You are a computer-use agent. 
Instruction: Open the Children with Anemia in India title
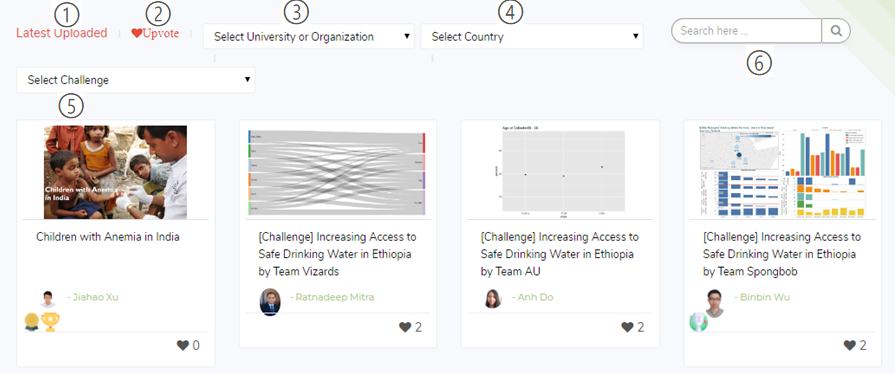[x=108, y=236]
